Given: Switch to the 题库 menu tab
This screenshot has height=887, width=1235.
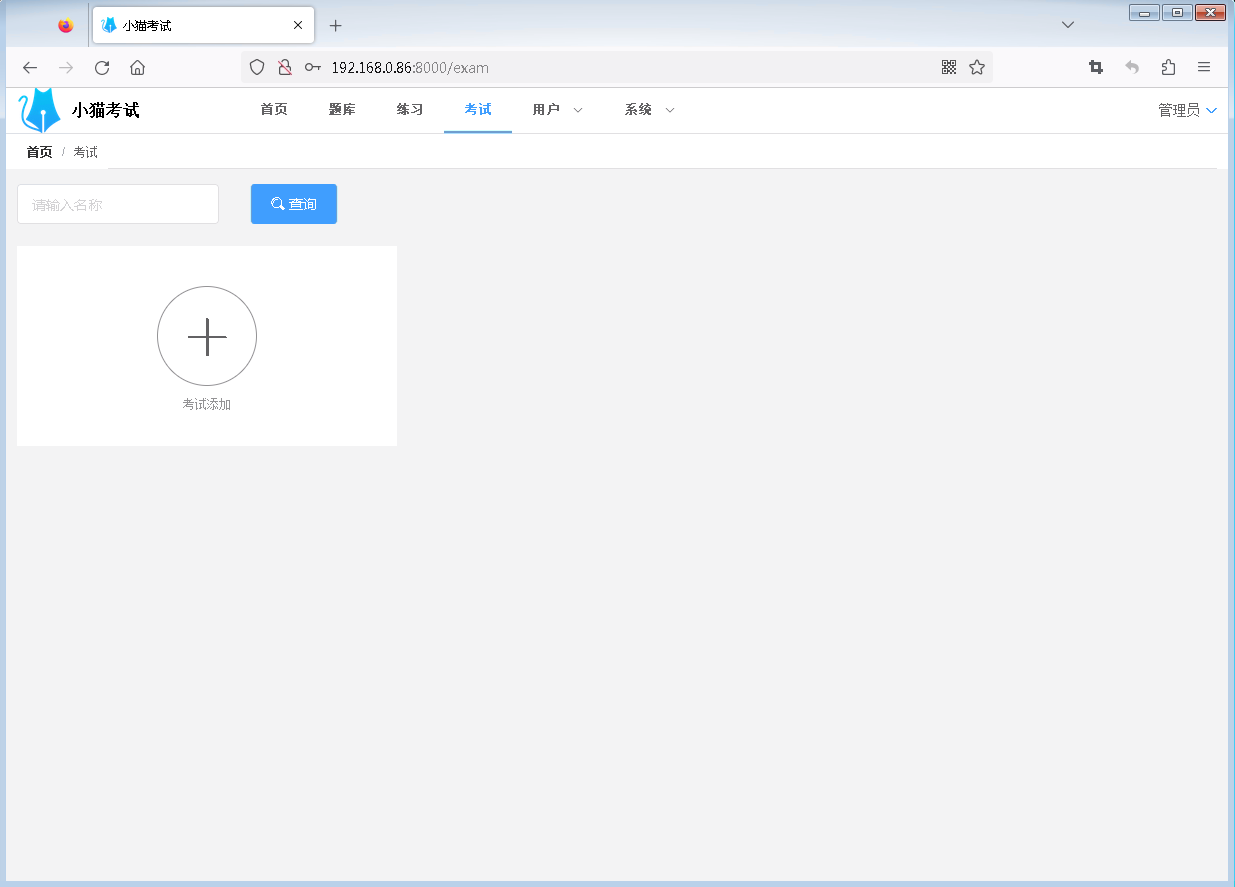Looking at the screenshot, I should point(342,110).
